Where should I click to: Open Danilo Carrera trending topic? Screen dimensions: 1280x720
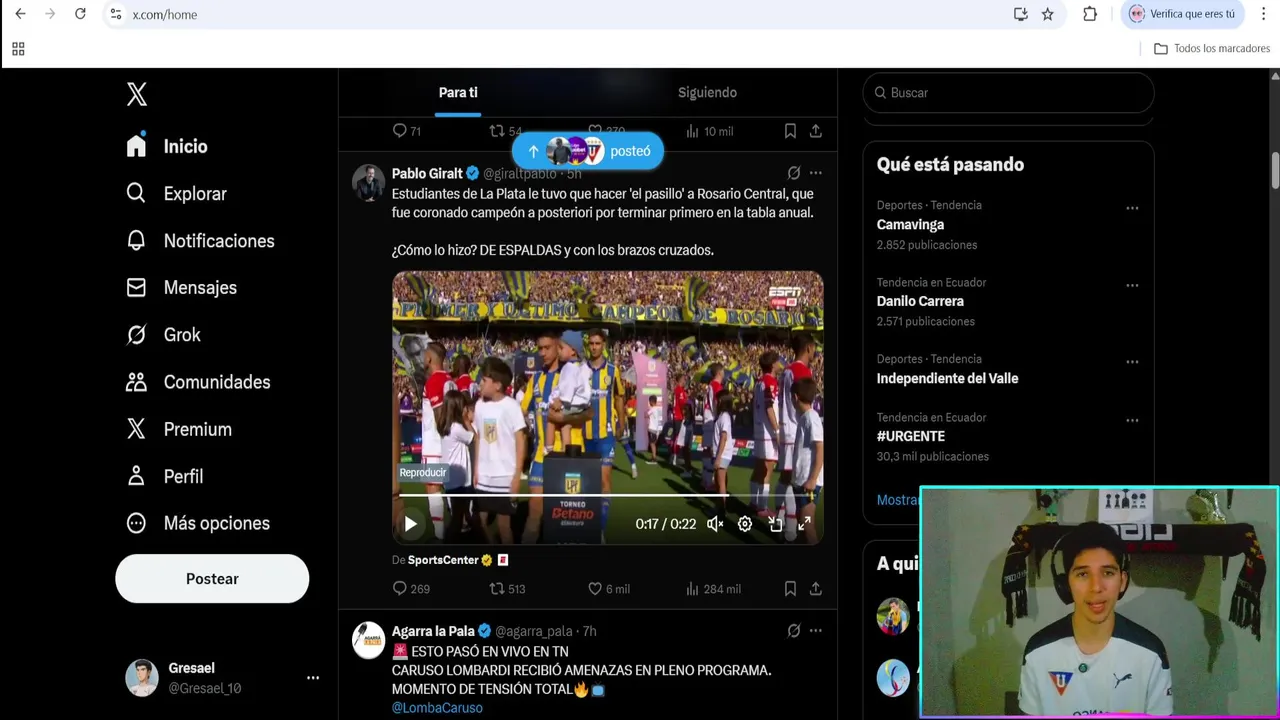click(x=920, y=301)
